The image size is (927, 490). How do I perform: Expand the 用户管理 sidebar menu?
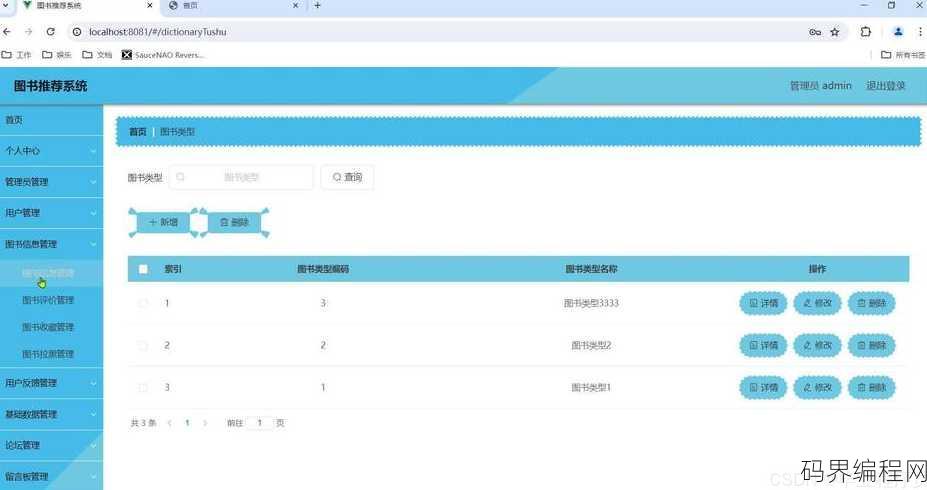51,213
